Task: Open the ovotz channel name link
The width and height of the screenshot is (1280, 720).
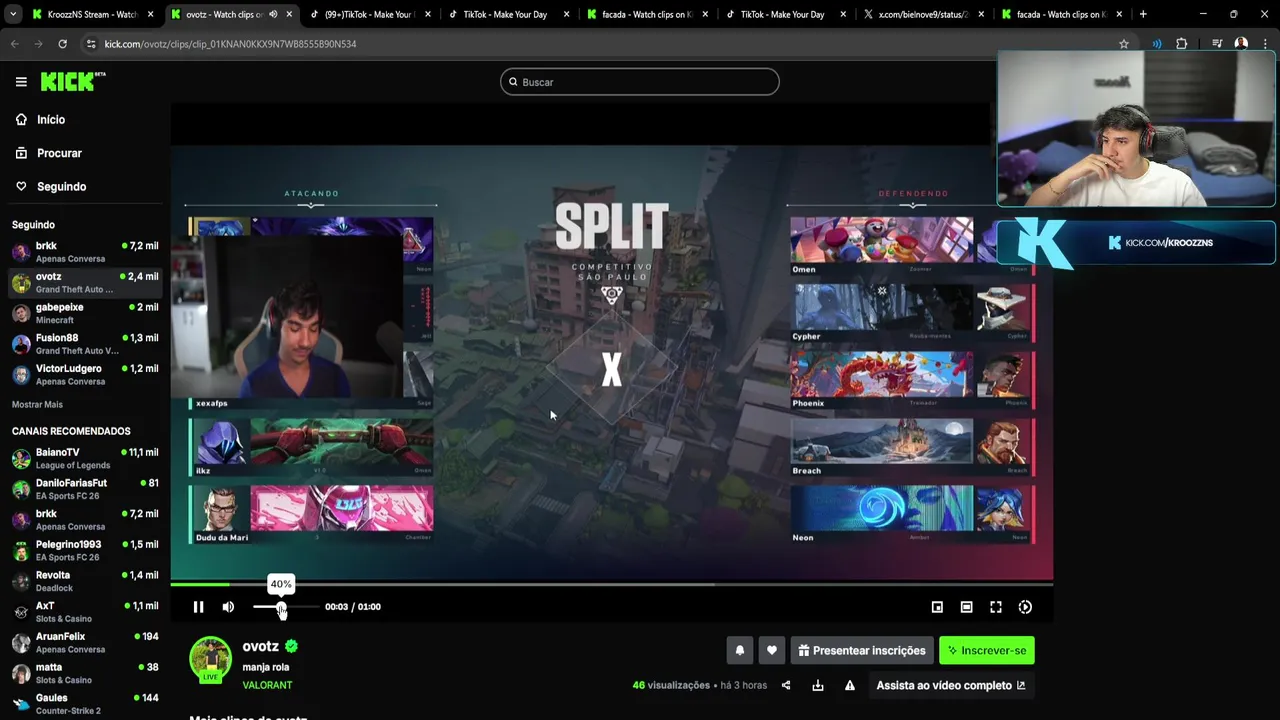Action: click(260, 646)
